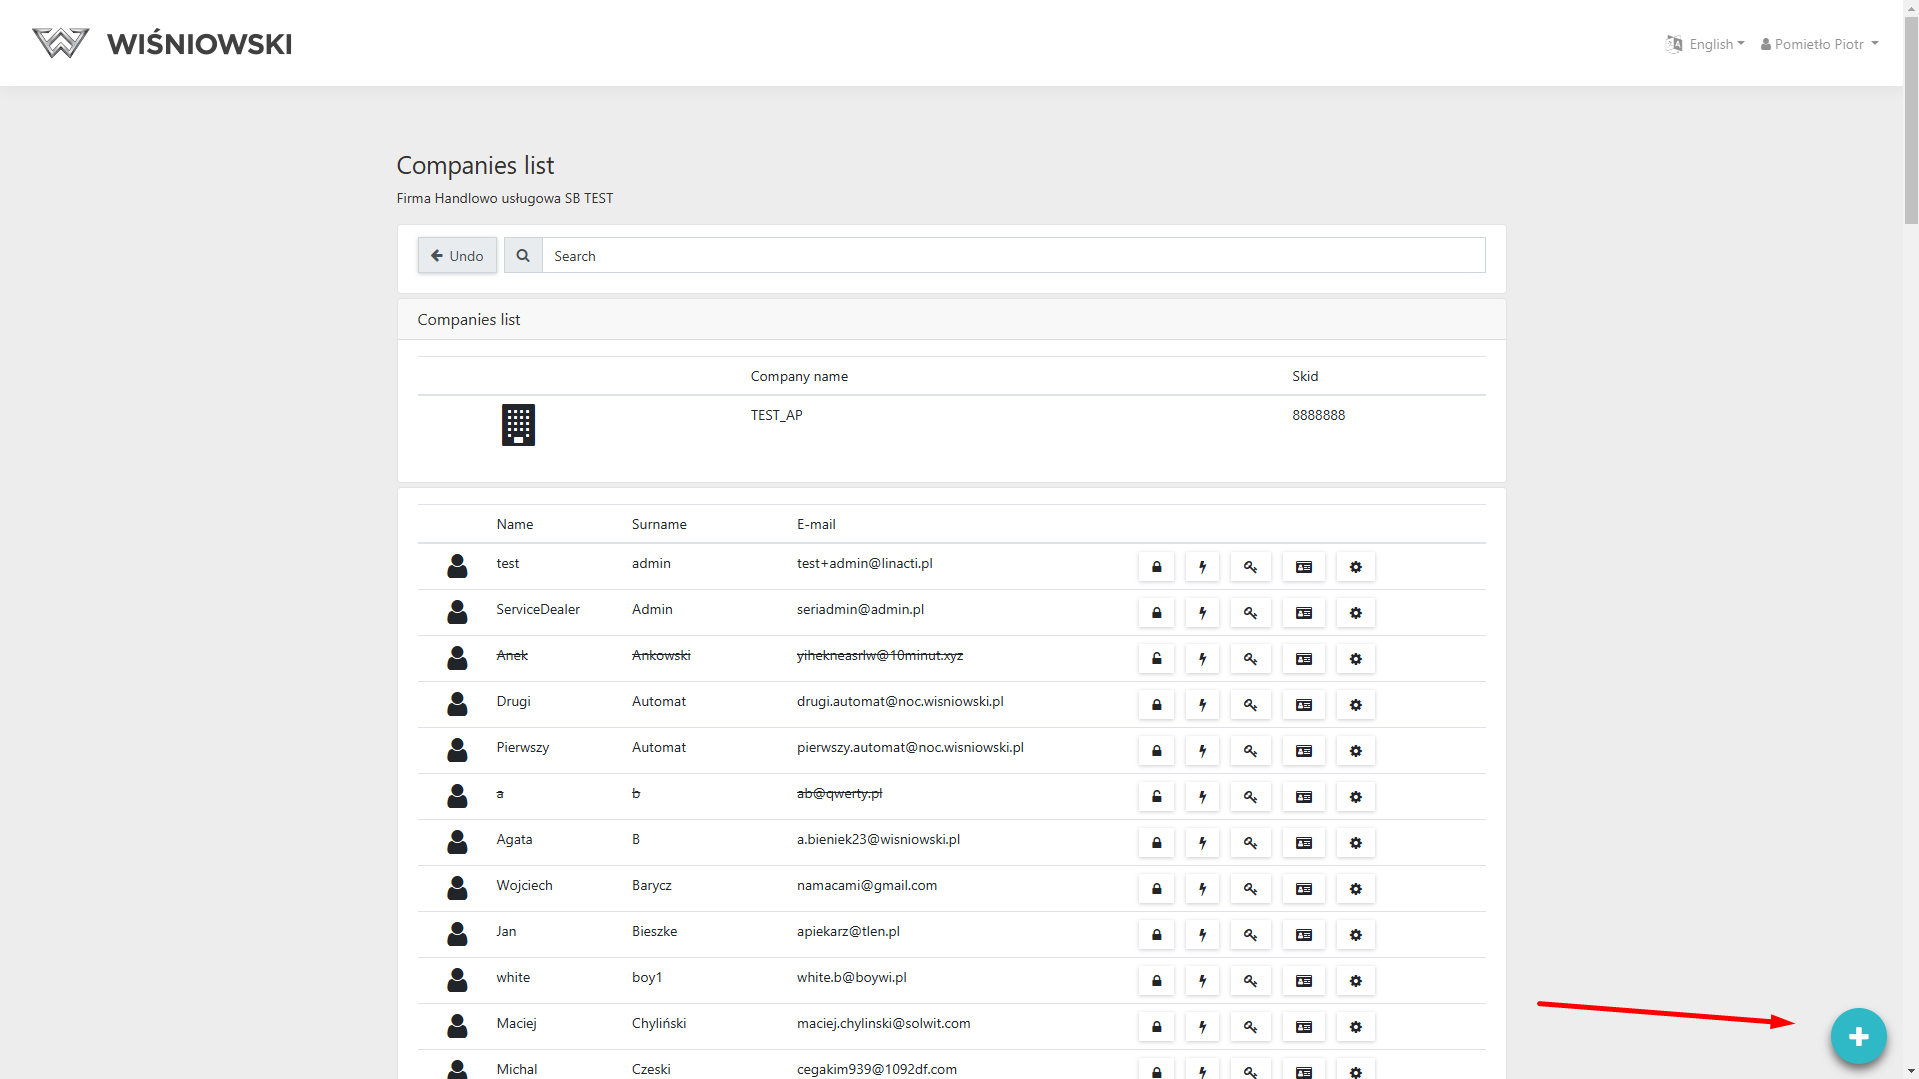
Task: Click the lightning bolt icon for white boy1
Action: coord(1202,981)
